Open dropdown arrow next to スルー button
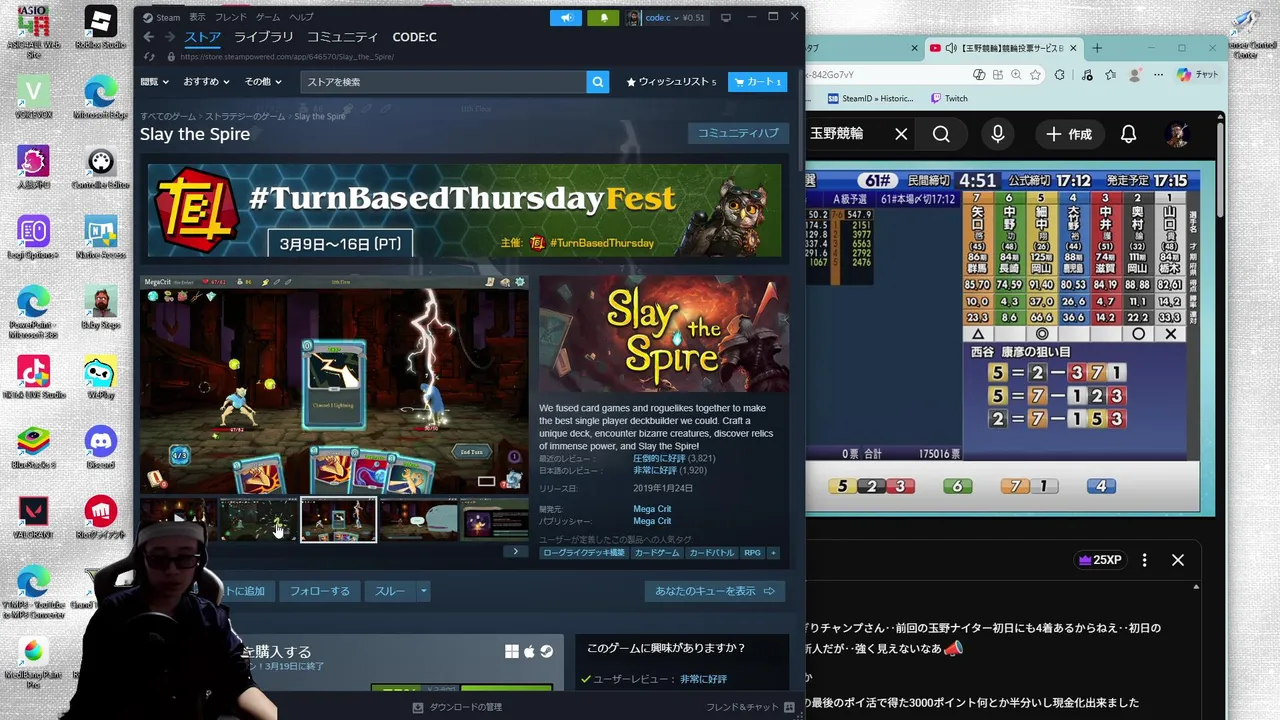This screenshot has height=720, width=1280. (x=424, y=591)
